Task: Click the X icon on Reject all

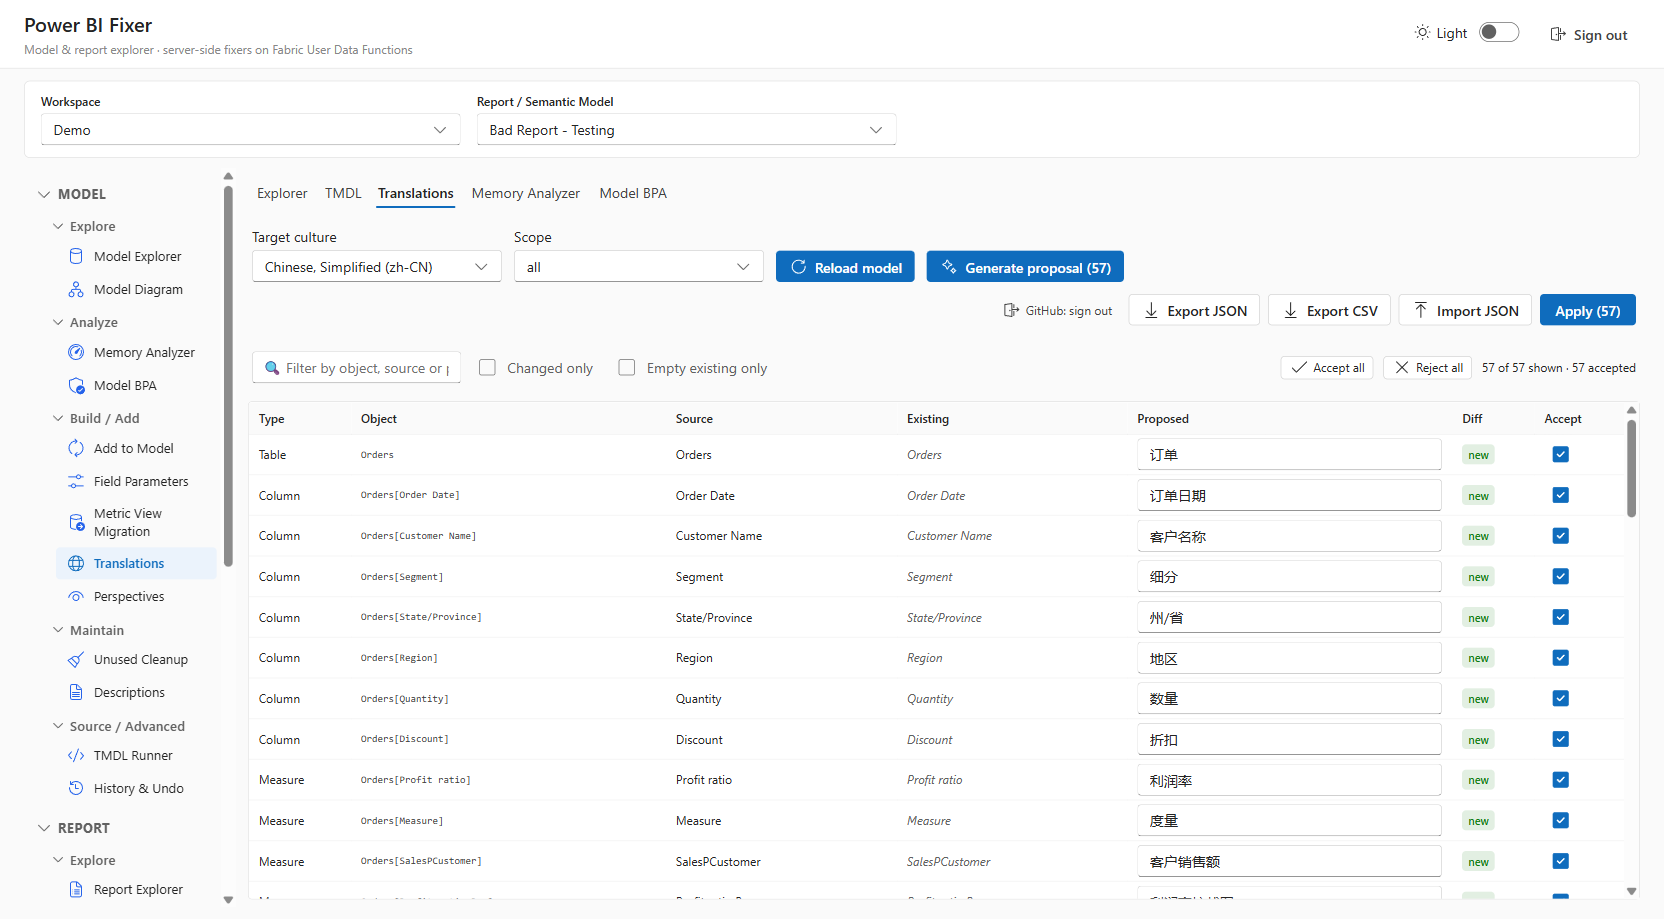Action: 1402,367
